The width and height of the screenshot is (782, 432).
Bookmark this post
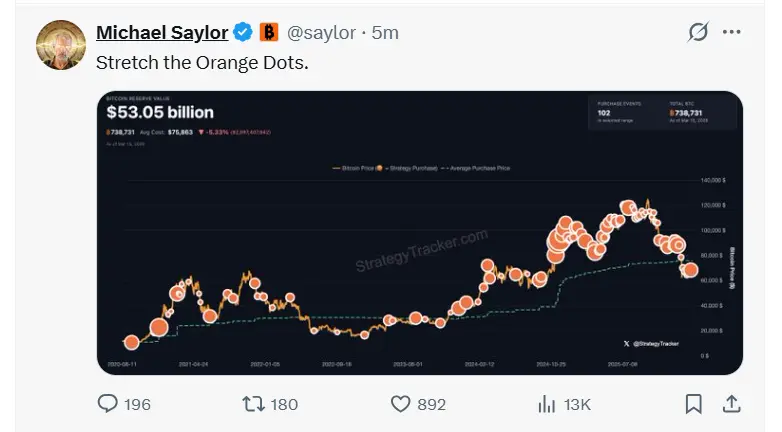[x=694, y=404]
